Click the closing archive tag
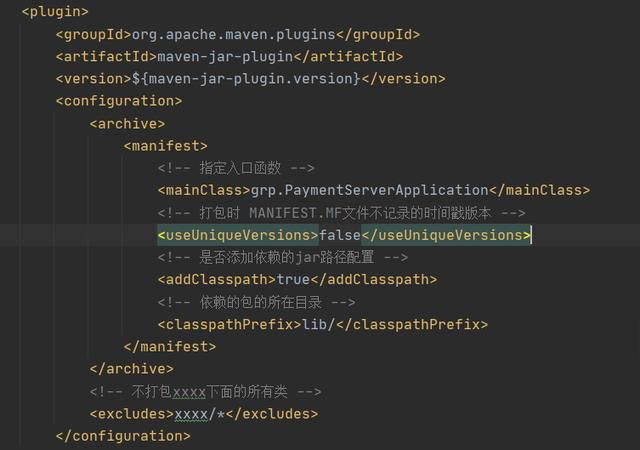 131,369
